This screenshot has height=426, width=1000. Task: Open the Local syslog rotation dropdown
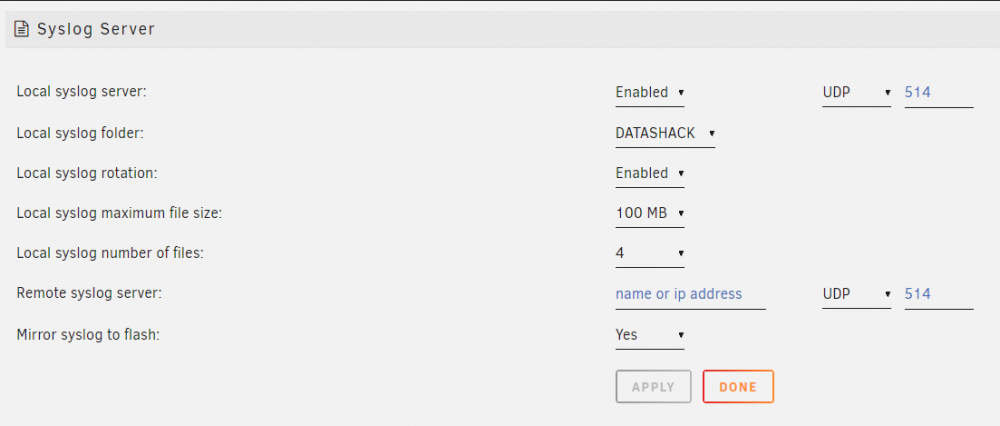pyautogui.click(x=649, y=173)
